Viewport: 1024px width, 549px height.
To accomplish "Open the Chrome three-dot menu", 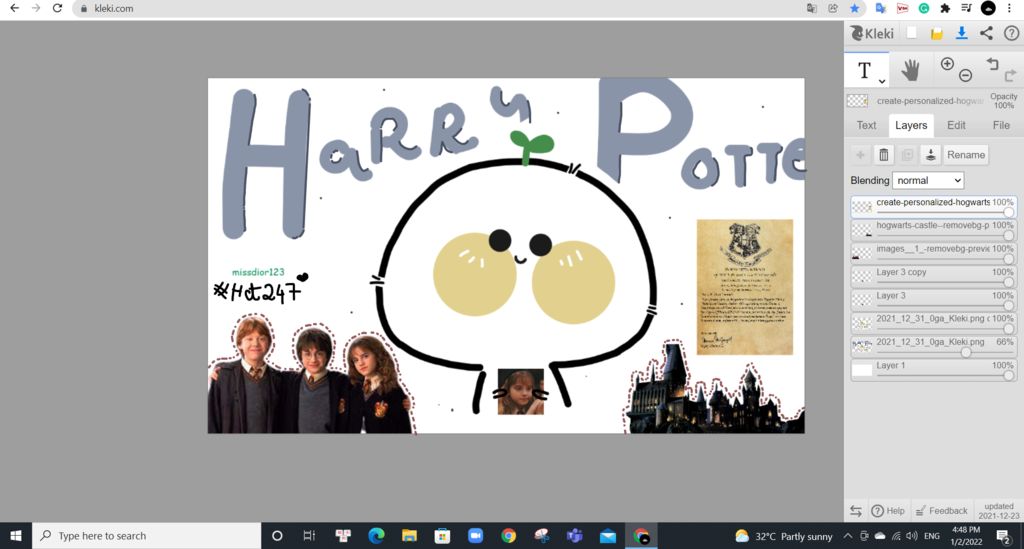I will click(x=1009, y=8).
